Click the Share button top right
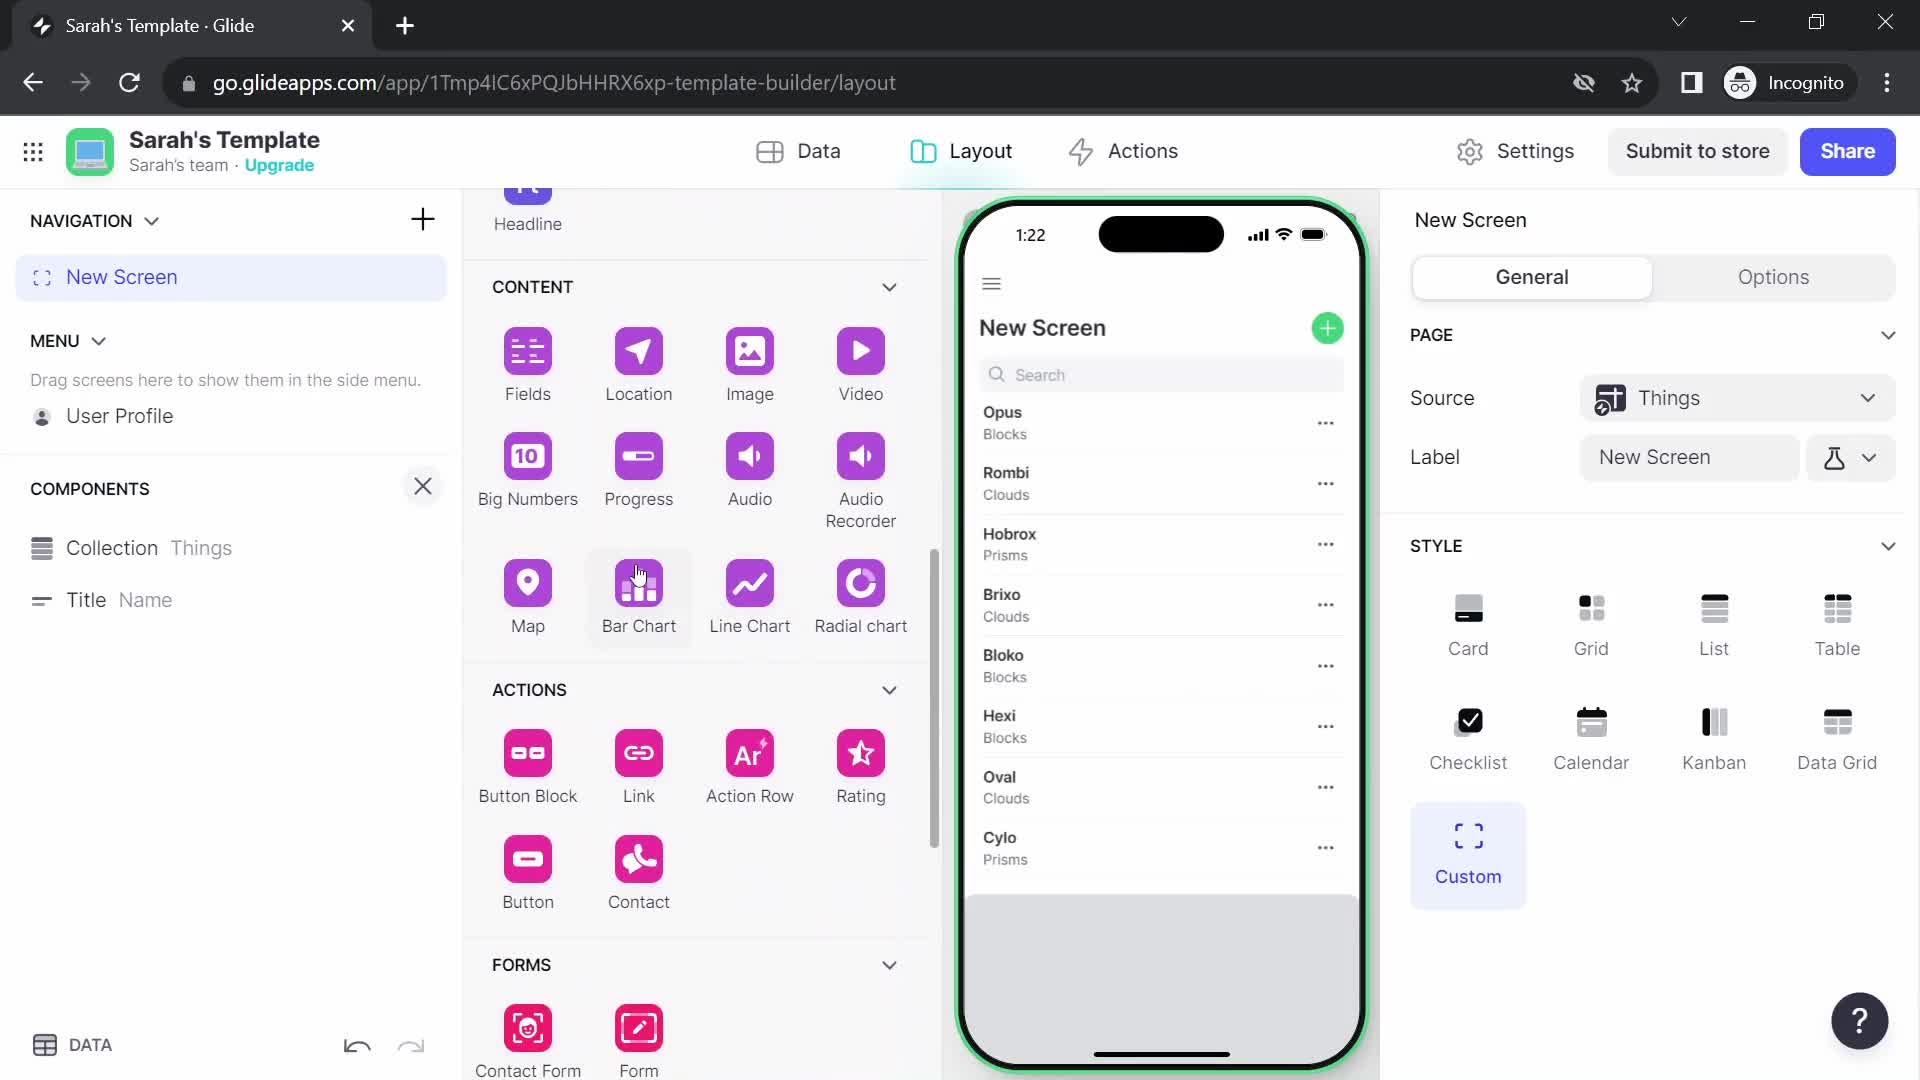 (x=1849, y=150)
